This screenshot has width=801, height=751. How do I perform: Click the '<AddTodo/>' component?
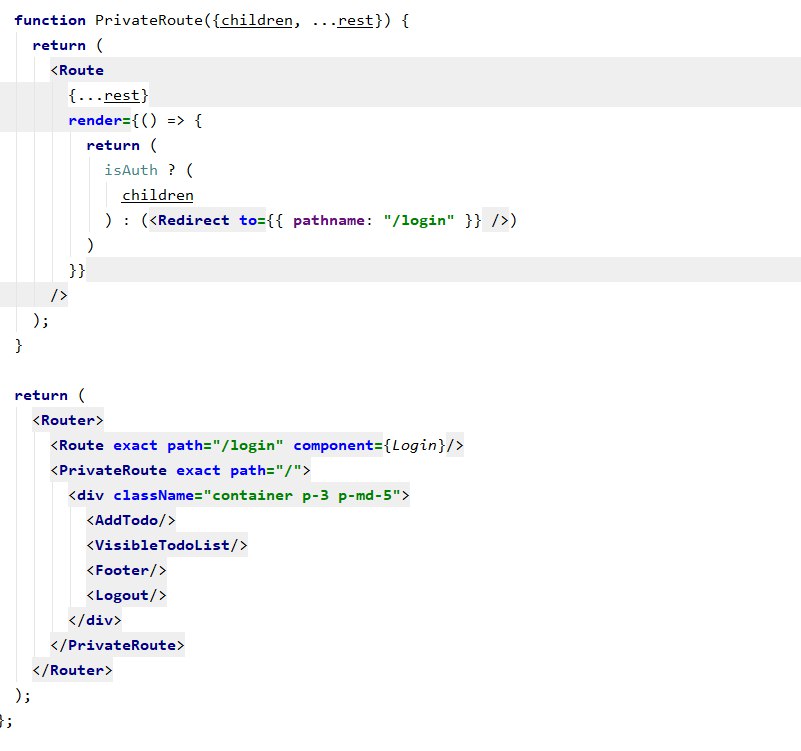pyautogui.click(x=131, y=521)
